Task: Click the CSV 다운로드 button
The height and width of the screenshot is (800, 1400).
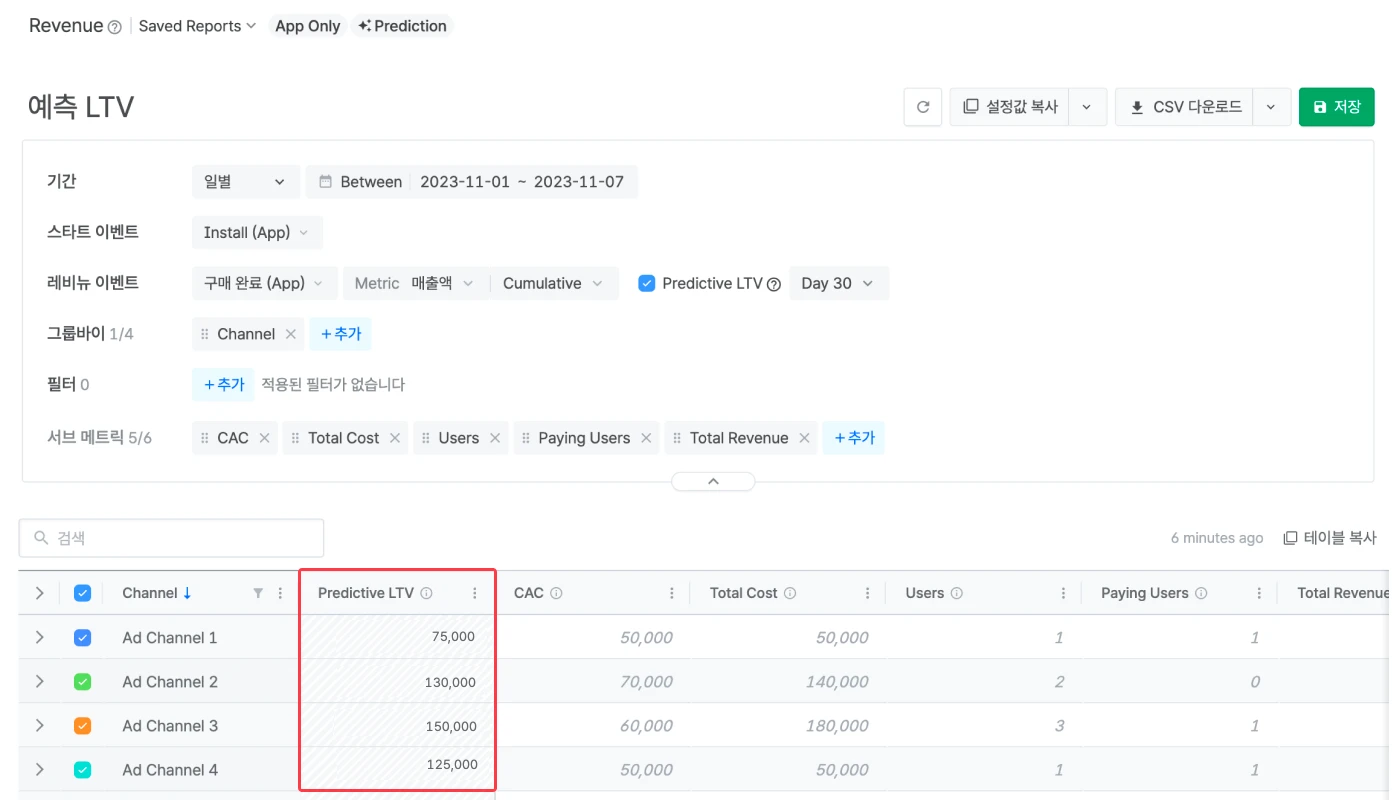Action: pos(1186,107)
